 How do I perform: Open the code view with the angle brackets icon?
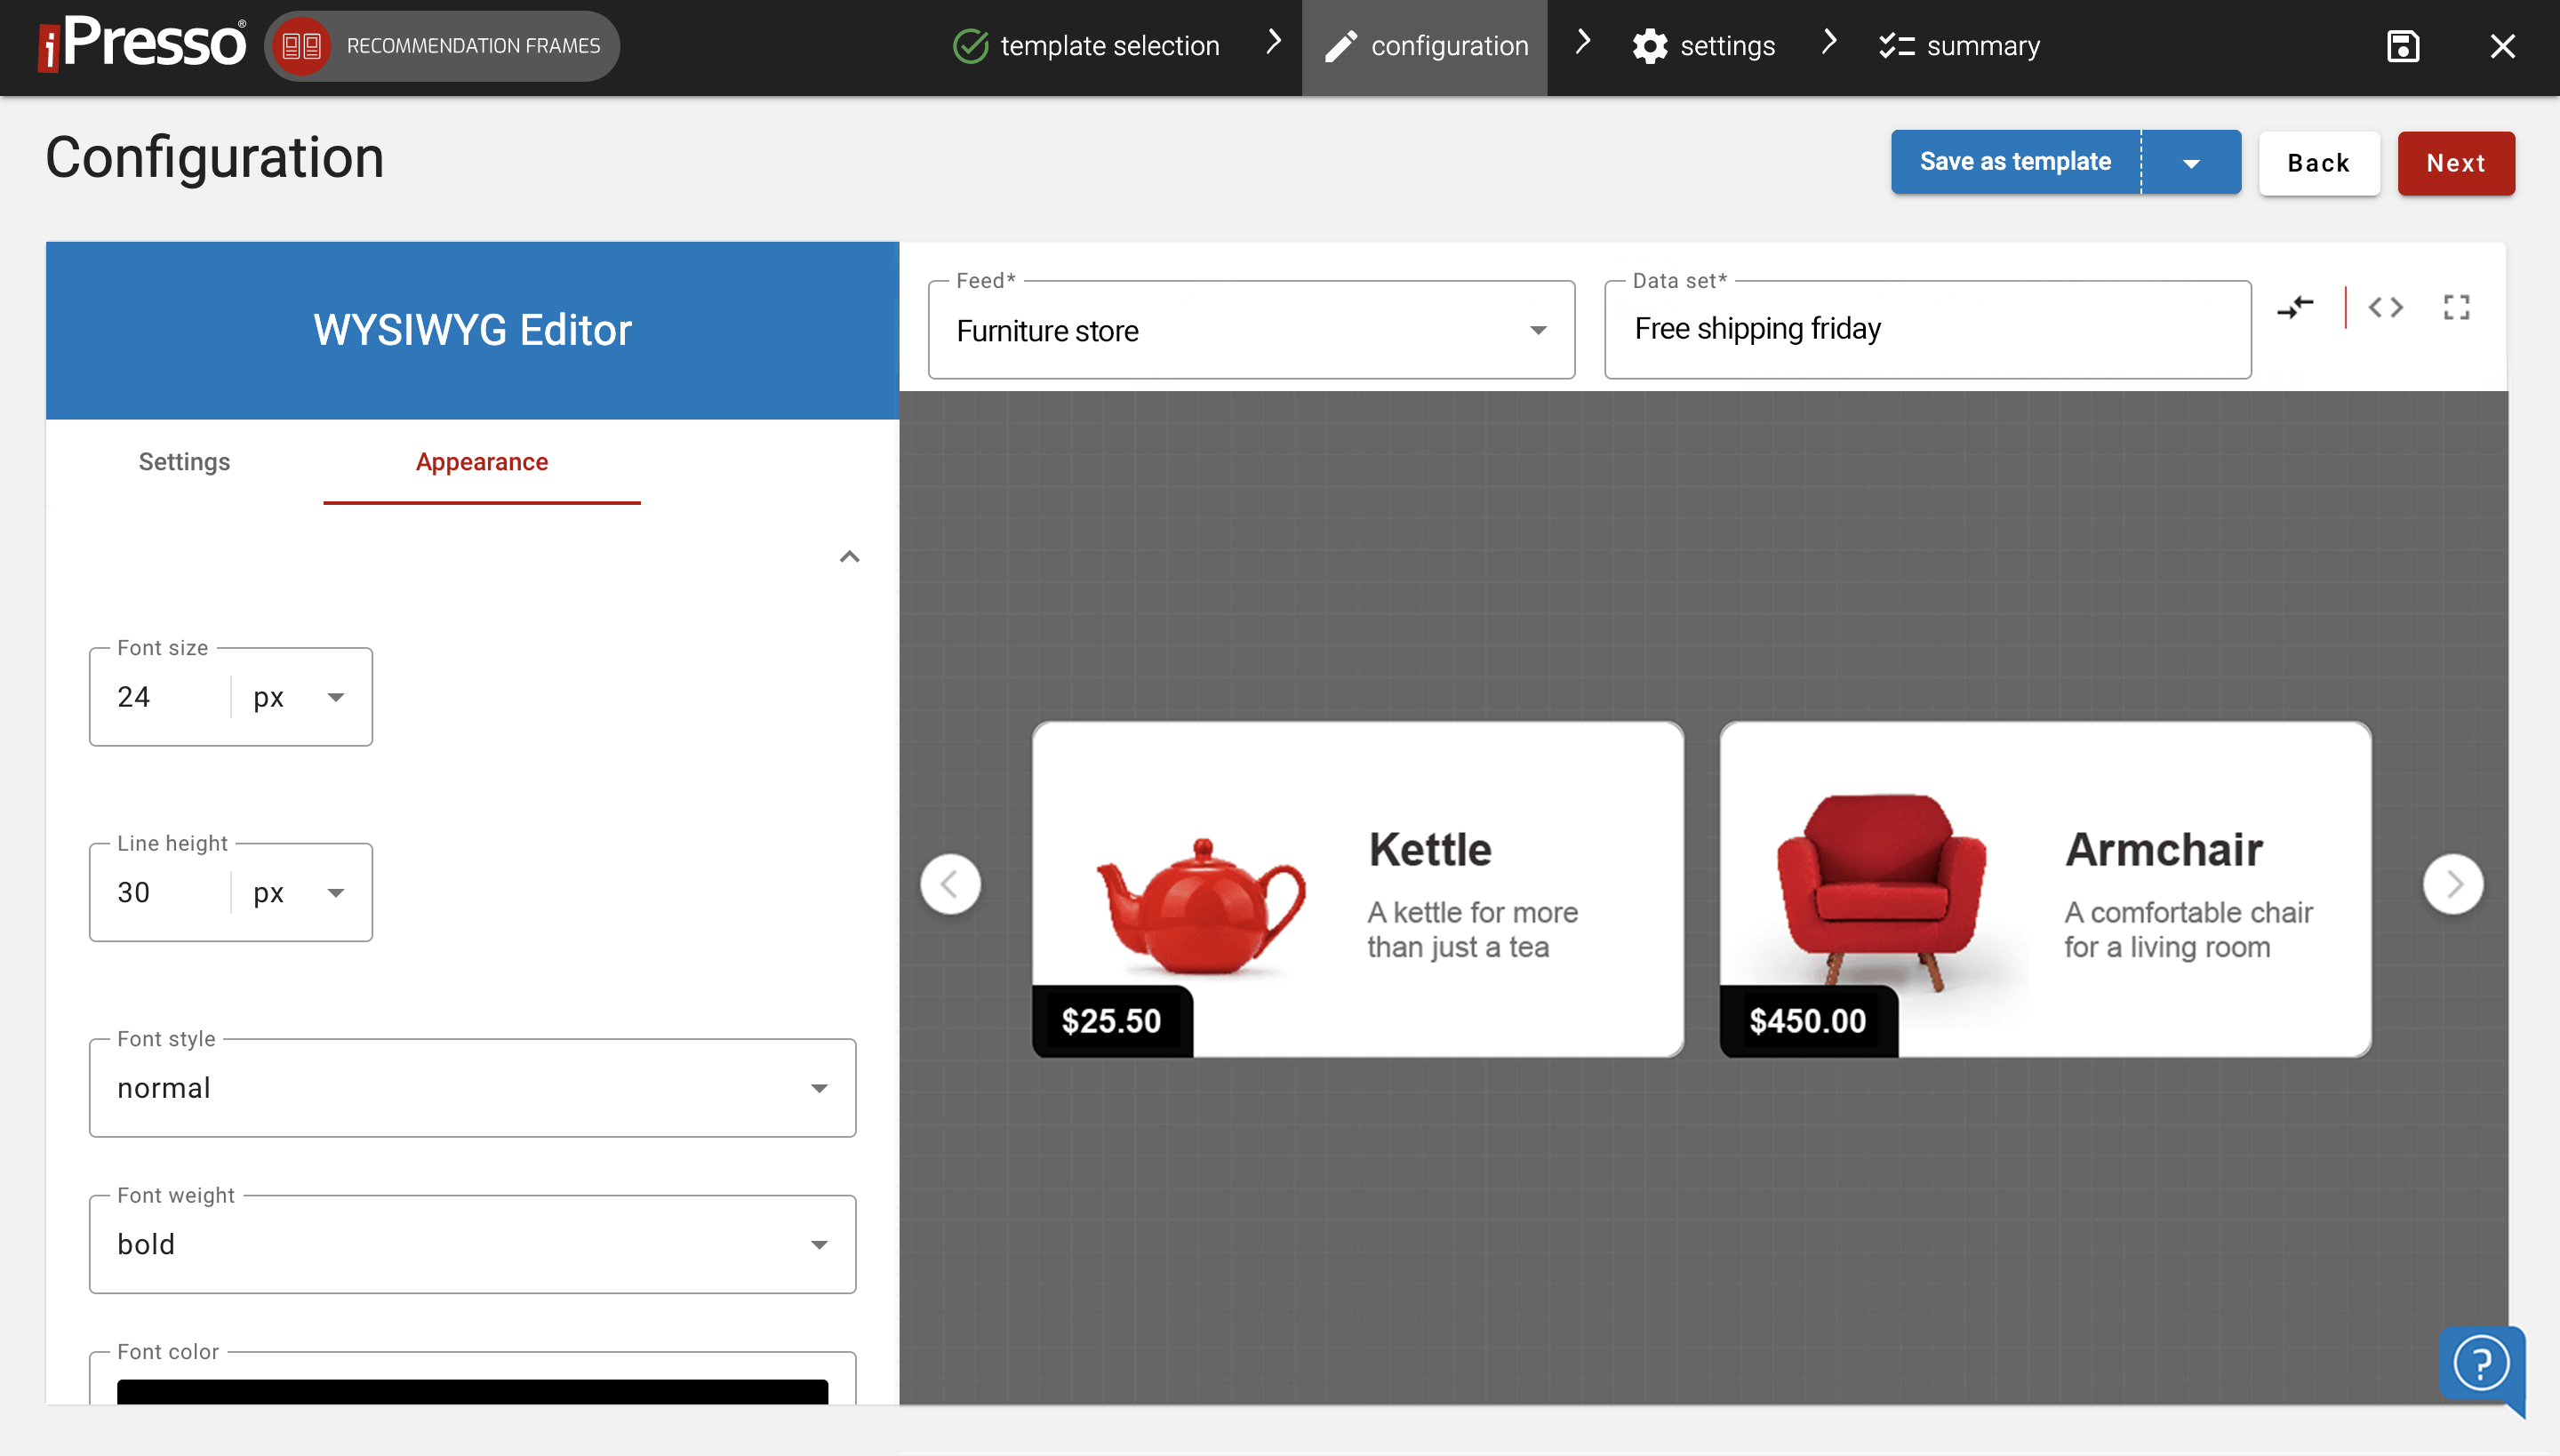[x=2387, y=308]
